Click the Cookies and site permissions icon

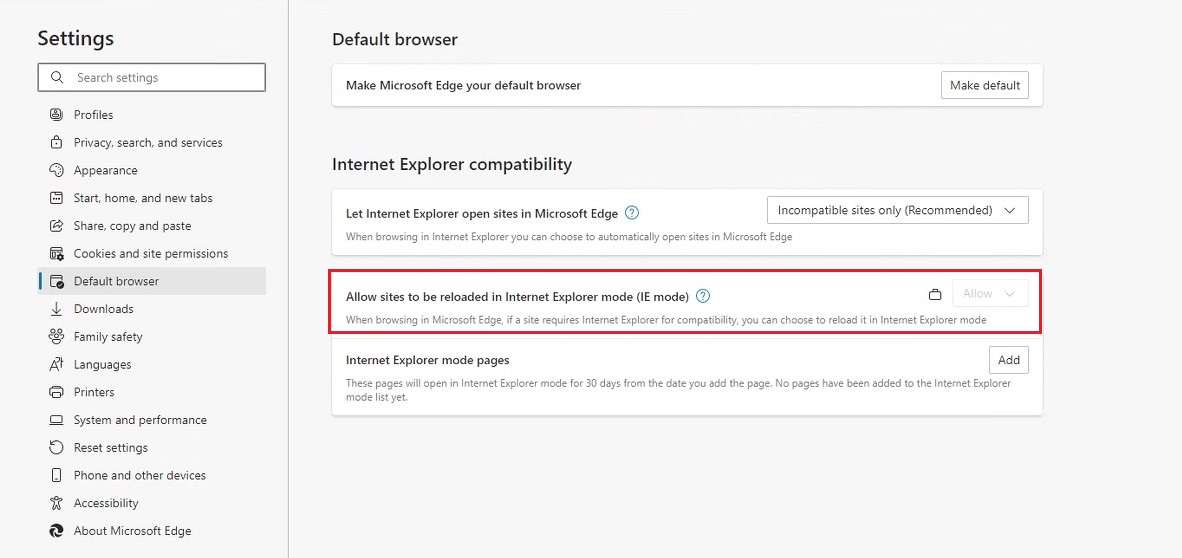[x=57, y=253]
